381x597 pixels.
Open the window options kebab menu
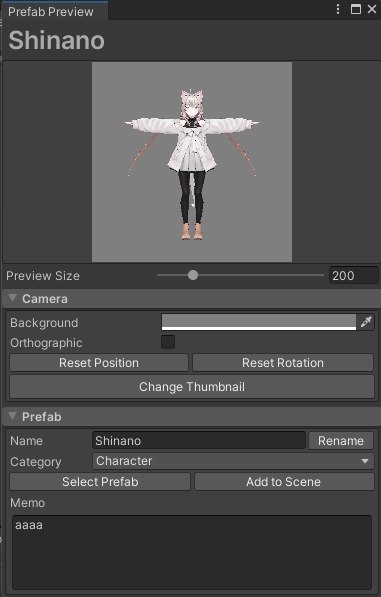338,9
